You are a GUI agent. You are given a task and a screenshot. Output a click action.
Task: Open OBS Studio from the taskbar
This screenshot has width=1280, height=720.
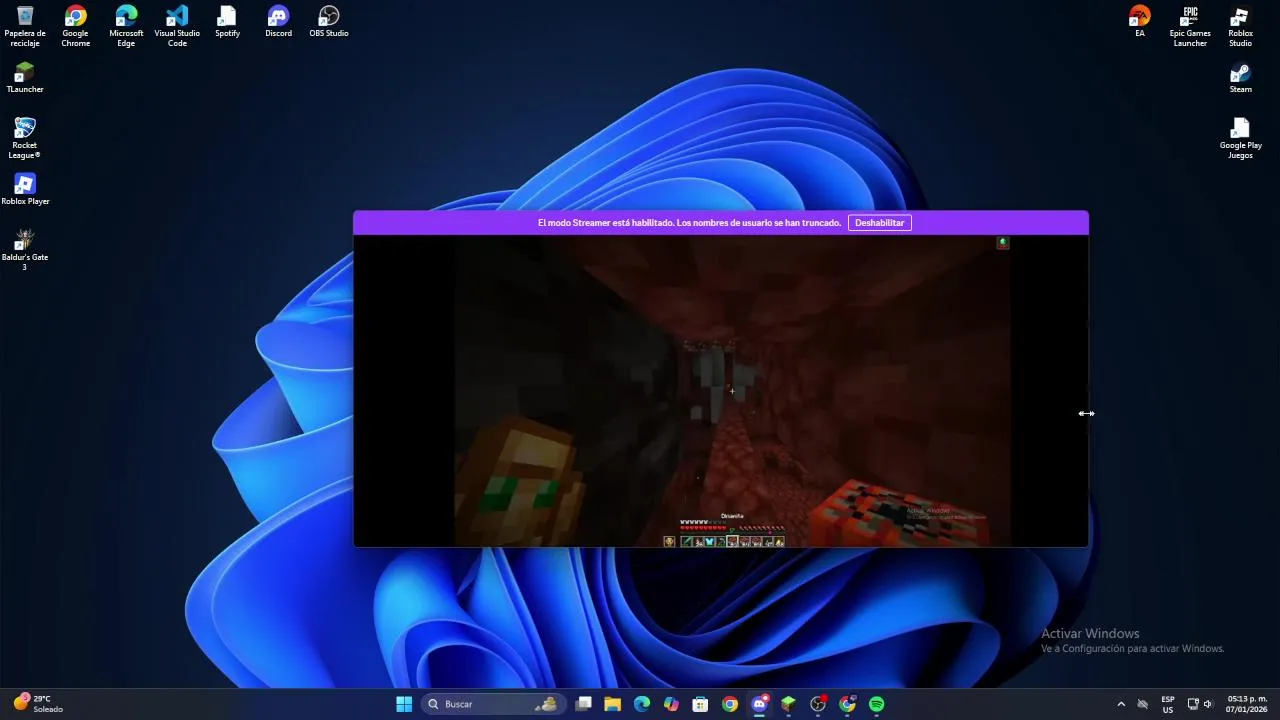[818, 704]
